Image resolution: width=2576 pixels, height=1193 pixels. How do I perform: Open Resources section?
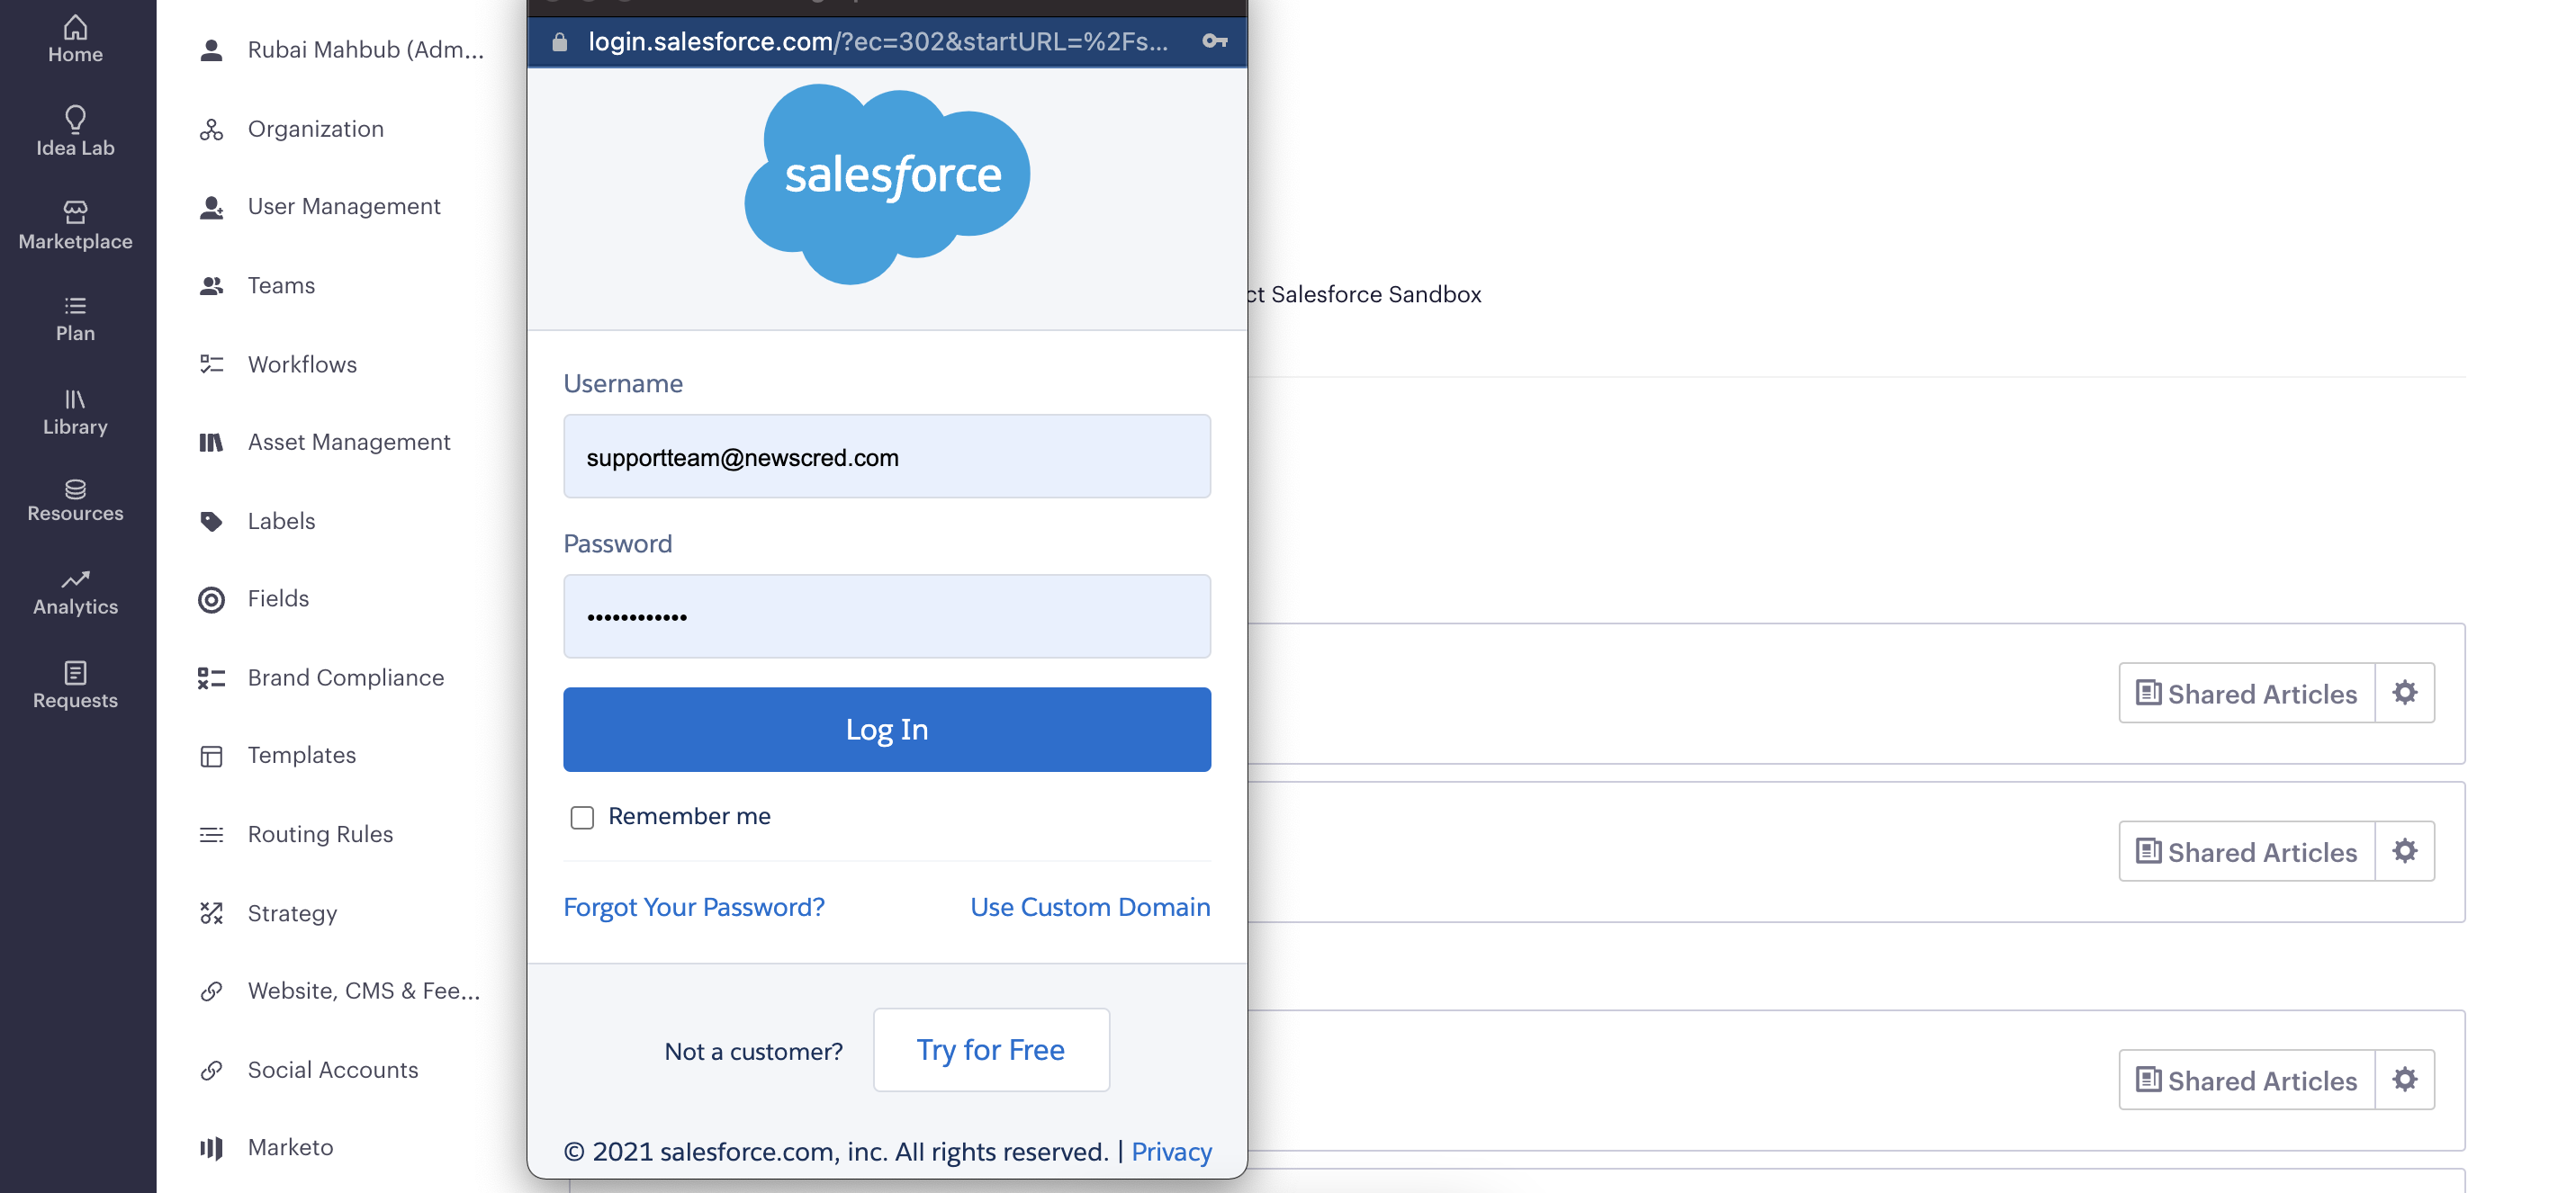(x=75, y=500)
